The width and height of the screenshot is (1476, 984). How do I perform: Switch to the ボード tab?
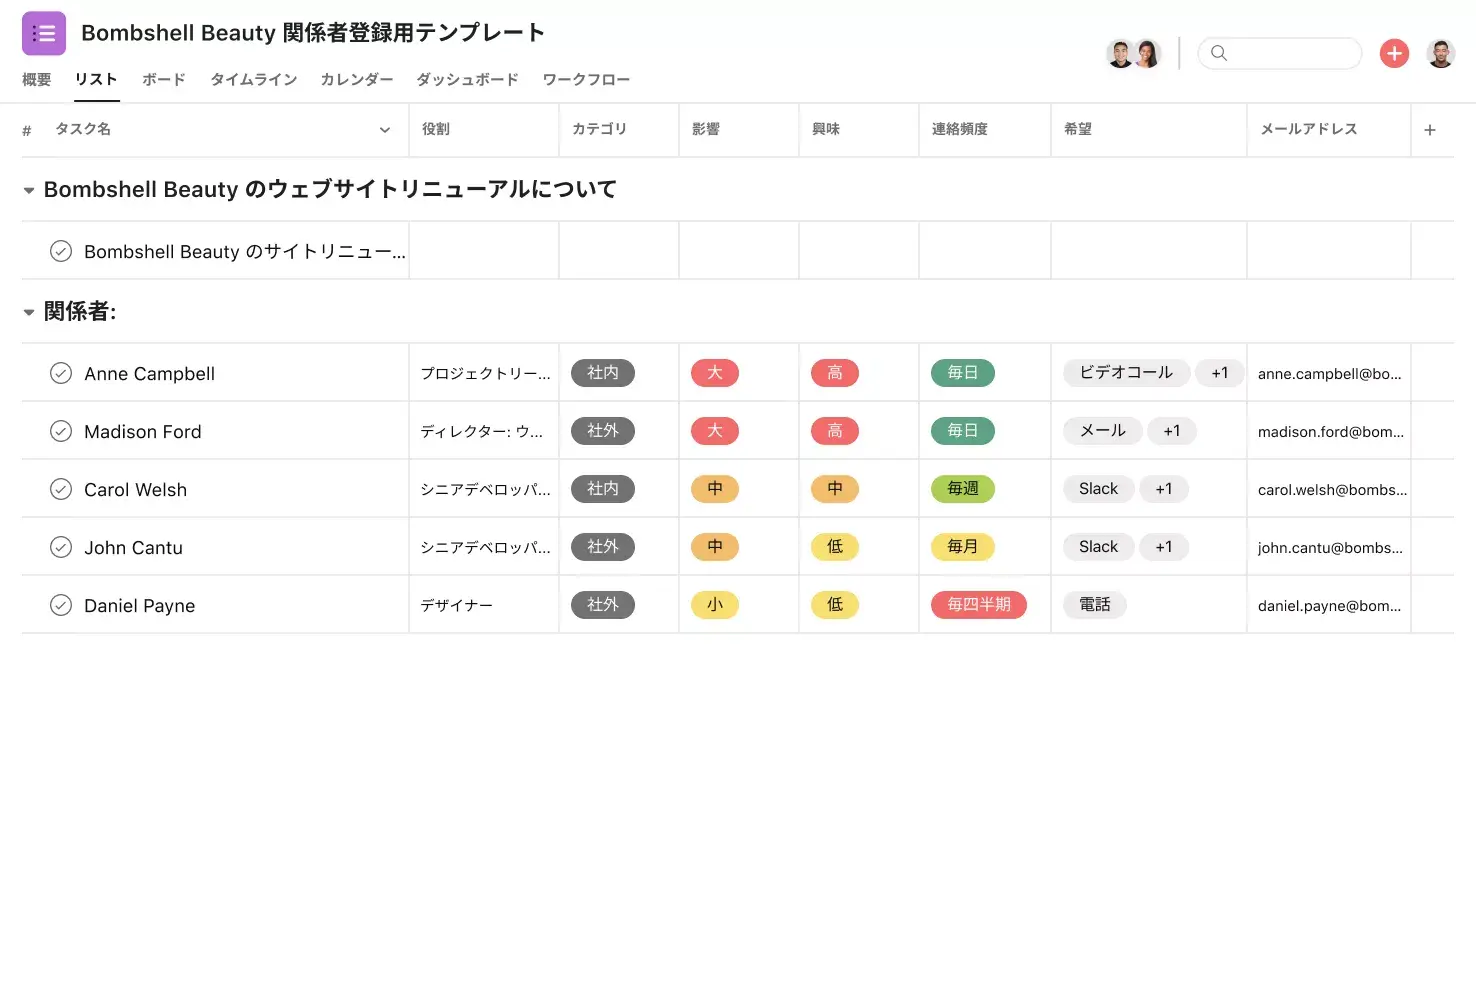tap(164, 79)
